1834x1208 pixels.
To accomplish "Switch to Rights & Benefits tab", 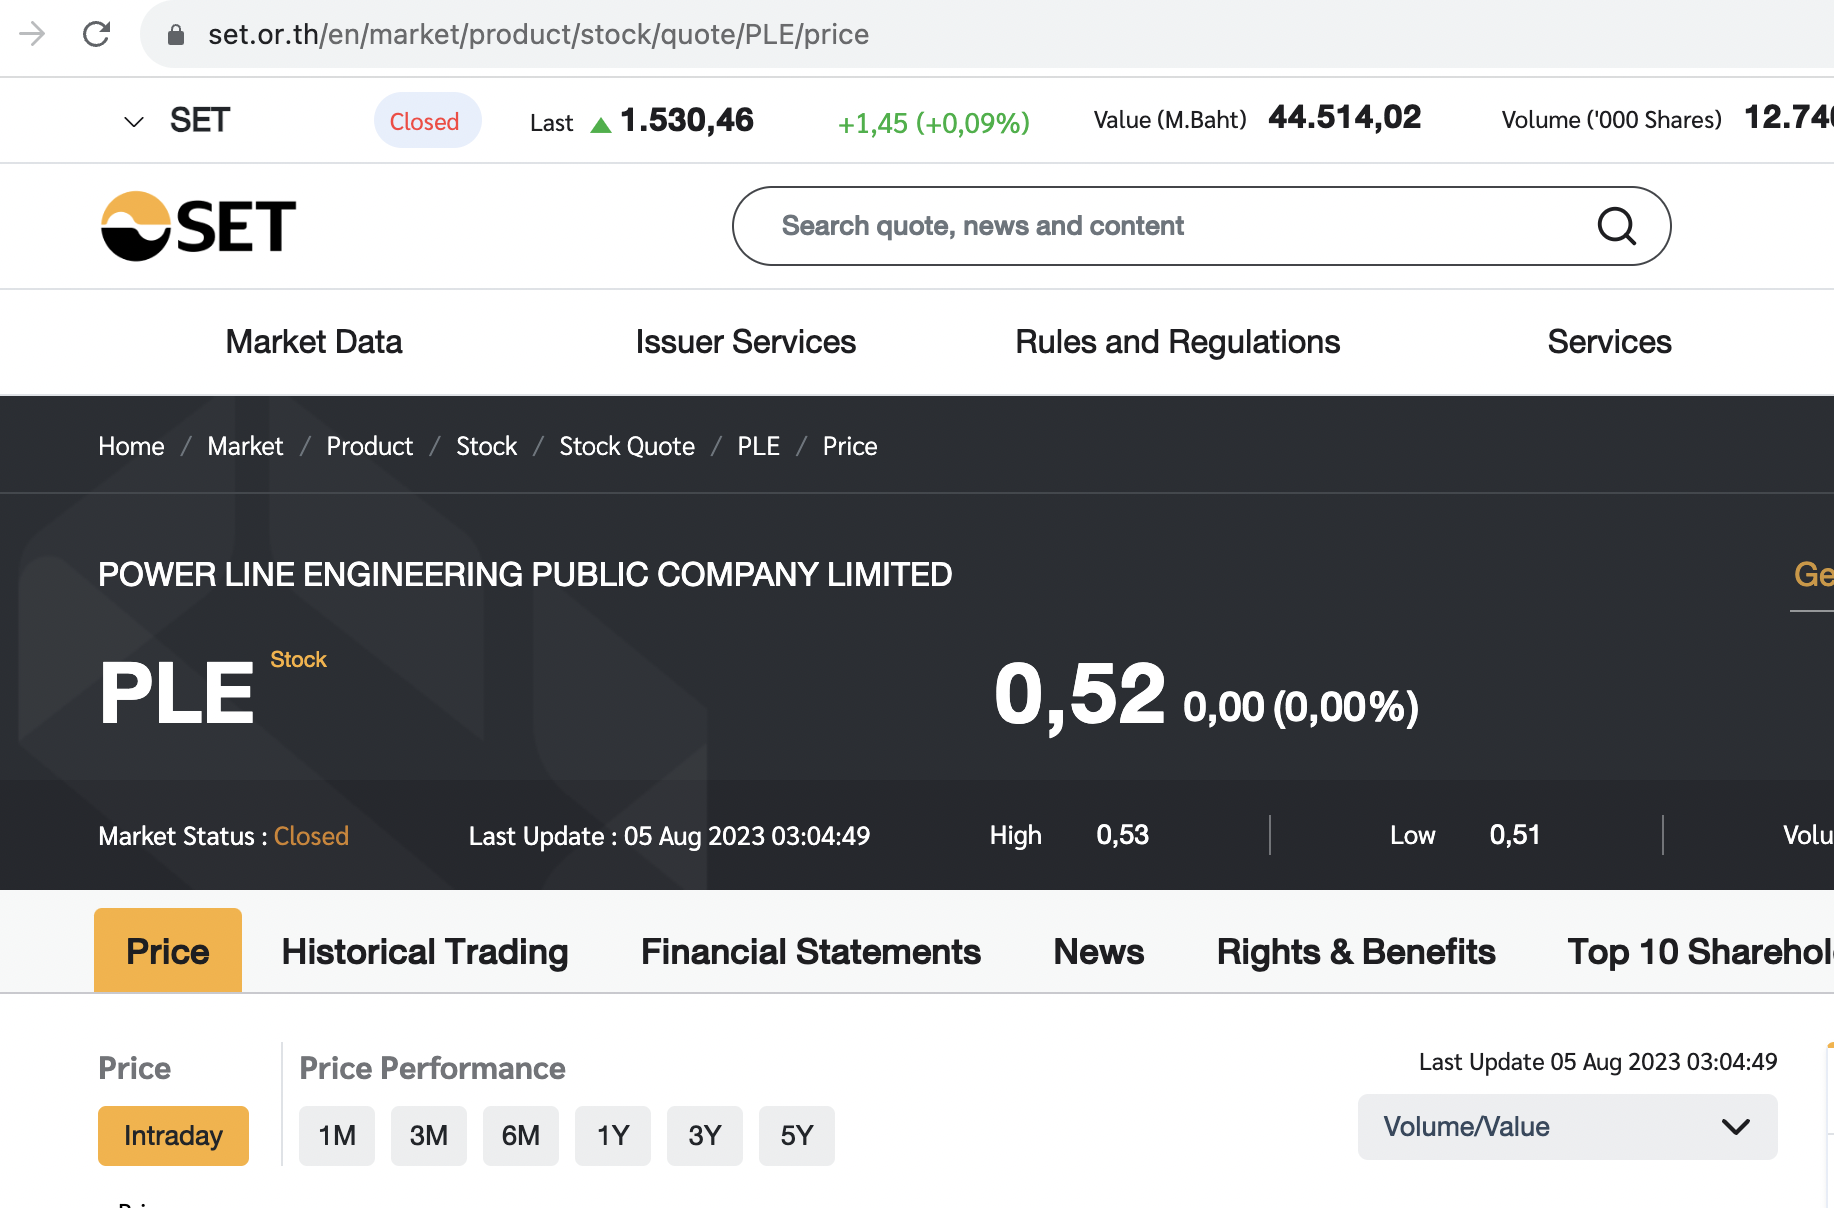I will pyautogui.click(x=1356, y=952).
